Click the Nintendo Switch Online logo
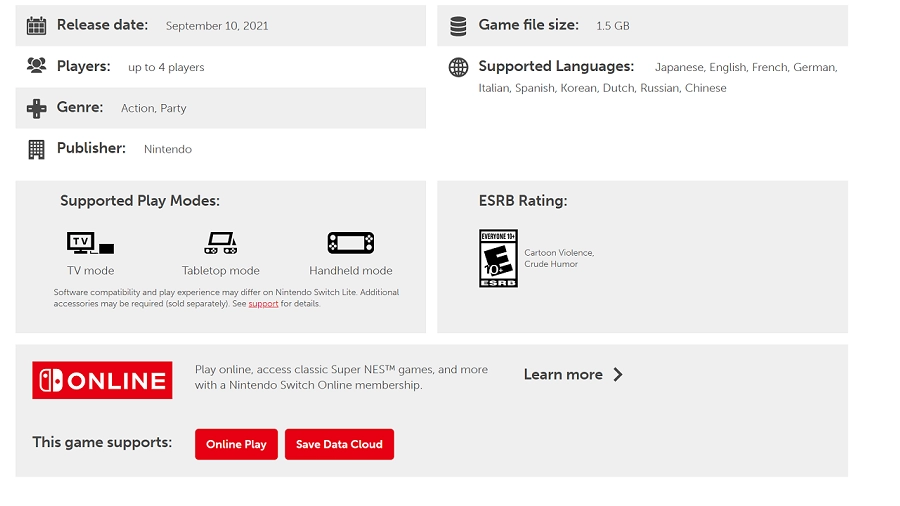Screen dimensions: 900x506 pyautogui.click(x=102, y=380)
